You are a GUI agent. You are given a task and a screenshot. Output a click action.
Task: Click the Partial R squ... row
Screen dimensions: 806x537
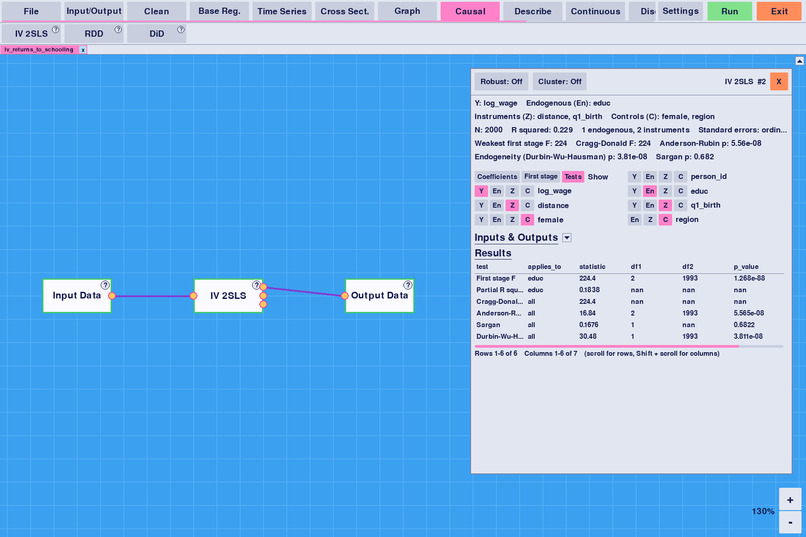pyautogui.click(x=629, y=290)
